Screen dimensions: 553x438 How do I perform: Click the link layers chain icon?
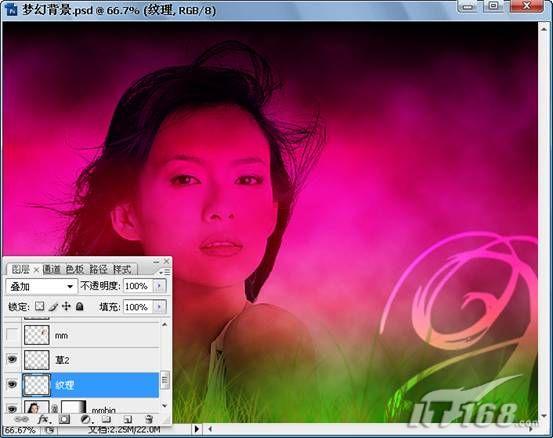point(21,419)
